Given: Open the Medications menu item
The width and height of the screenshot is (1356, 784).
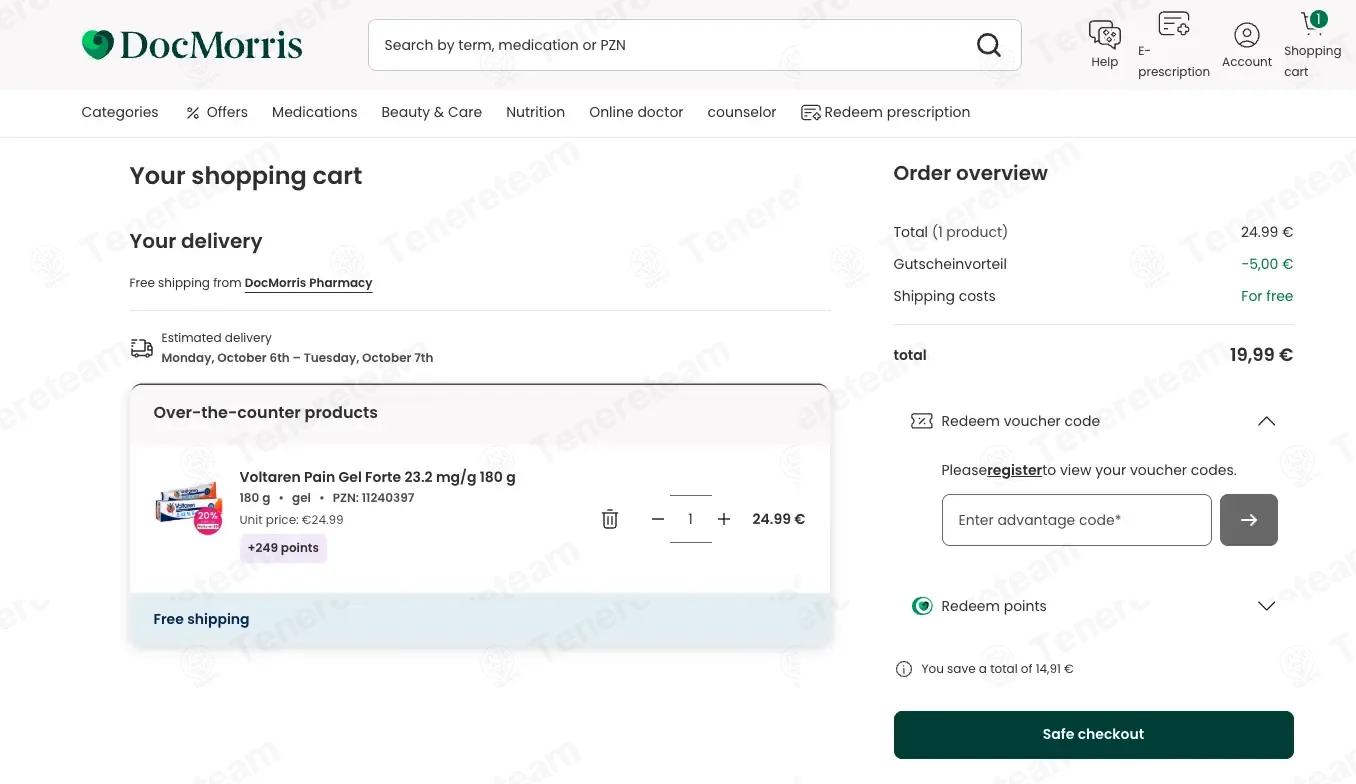Looking at the screenshot, I should 314,112.
